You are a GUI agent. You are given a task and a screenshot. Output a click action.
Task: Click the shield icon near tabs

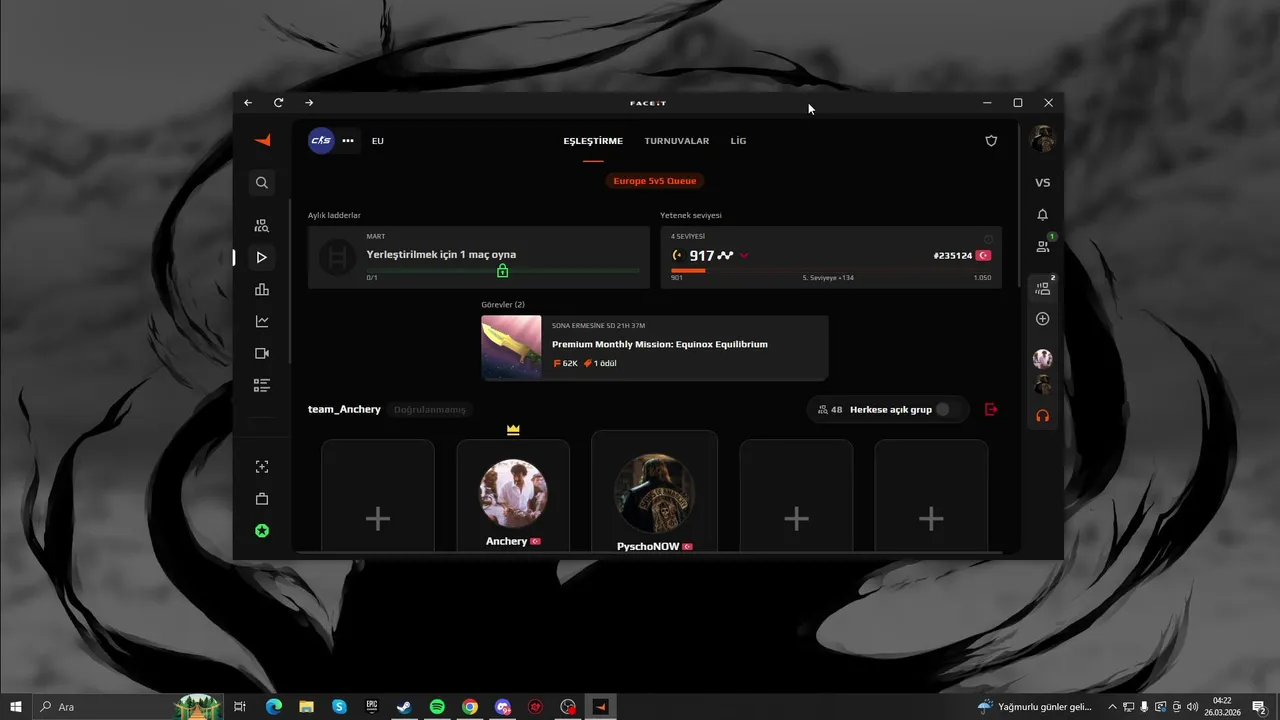(991, 141)
